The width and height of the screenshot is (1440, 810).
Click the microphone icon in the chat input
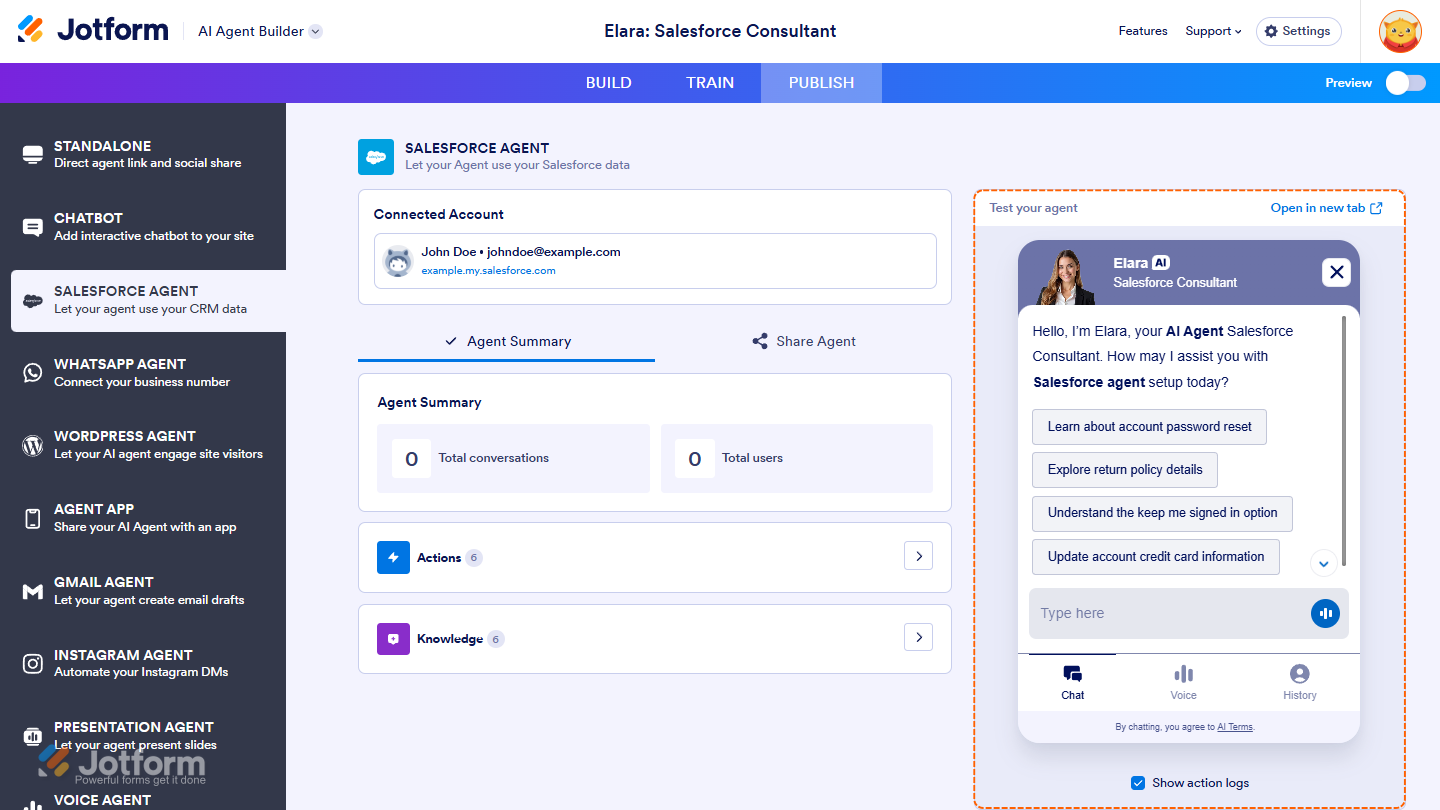1325,613
